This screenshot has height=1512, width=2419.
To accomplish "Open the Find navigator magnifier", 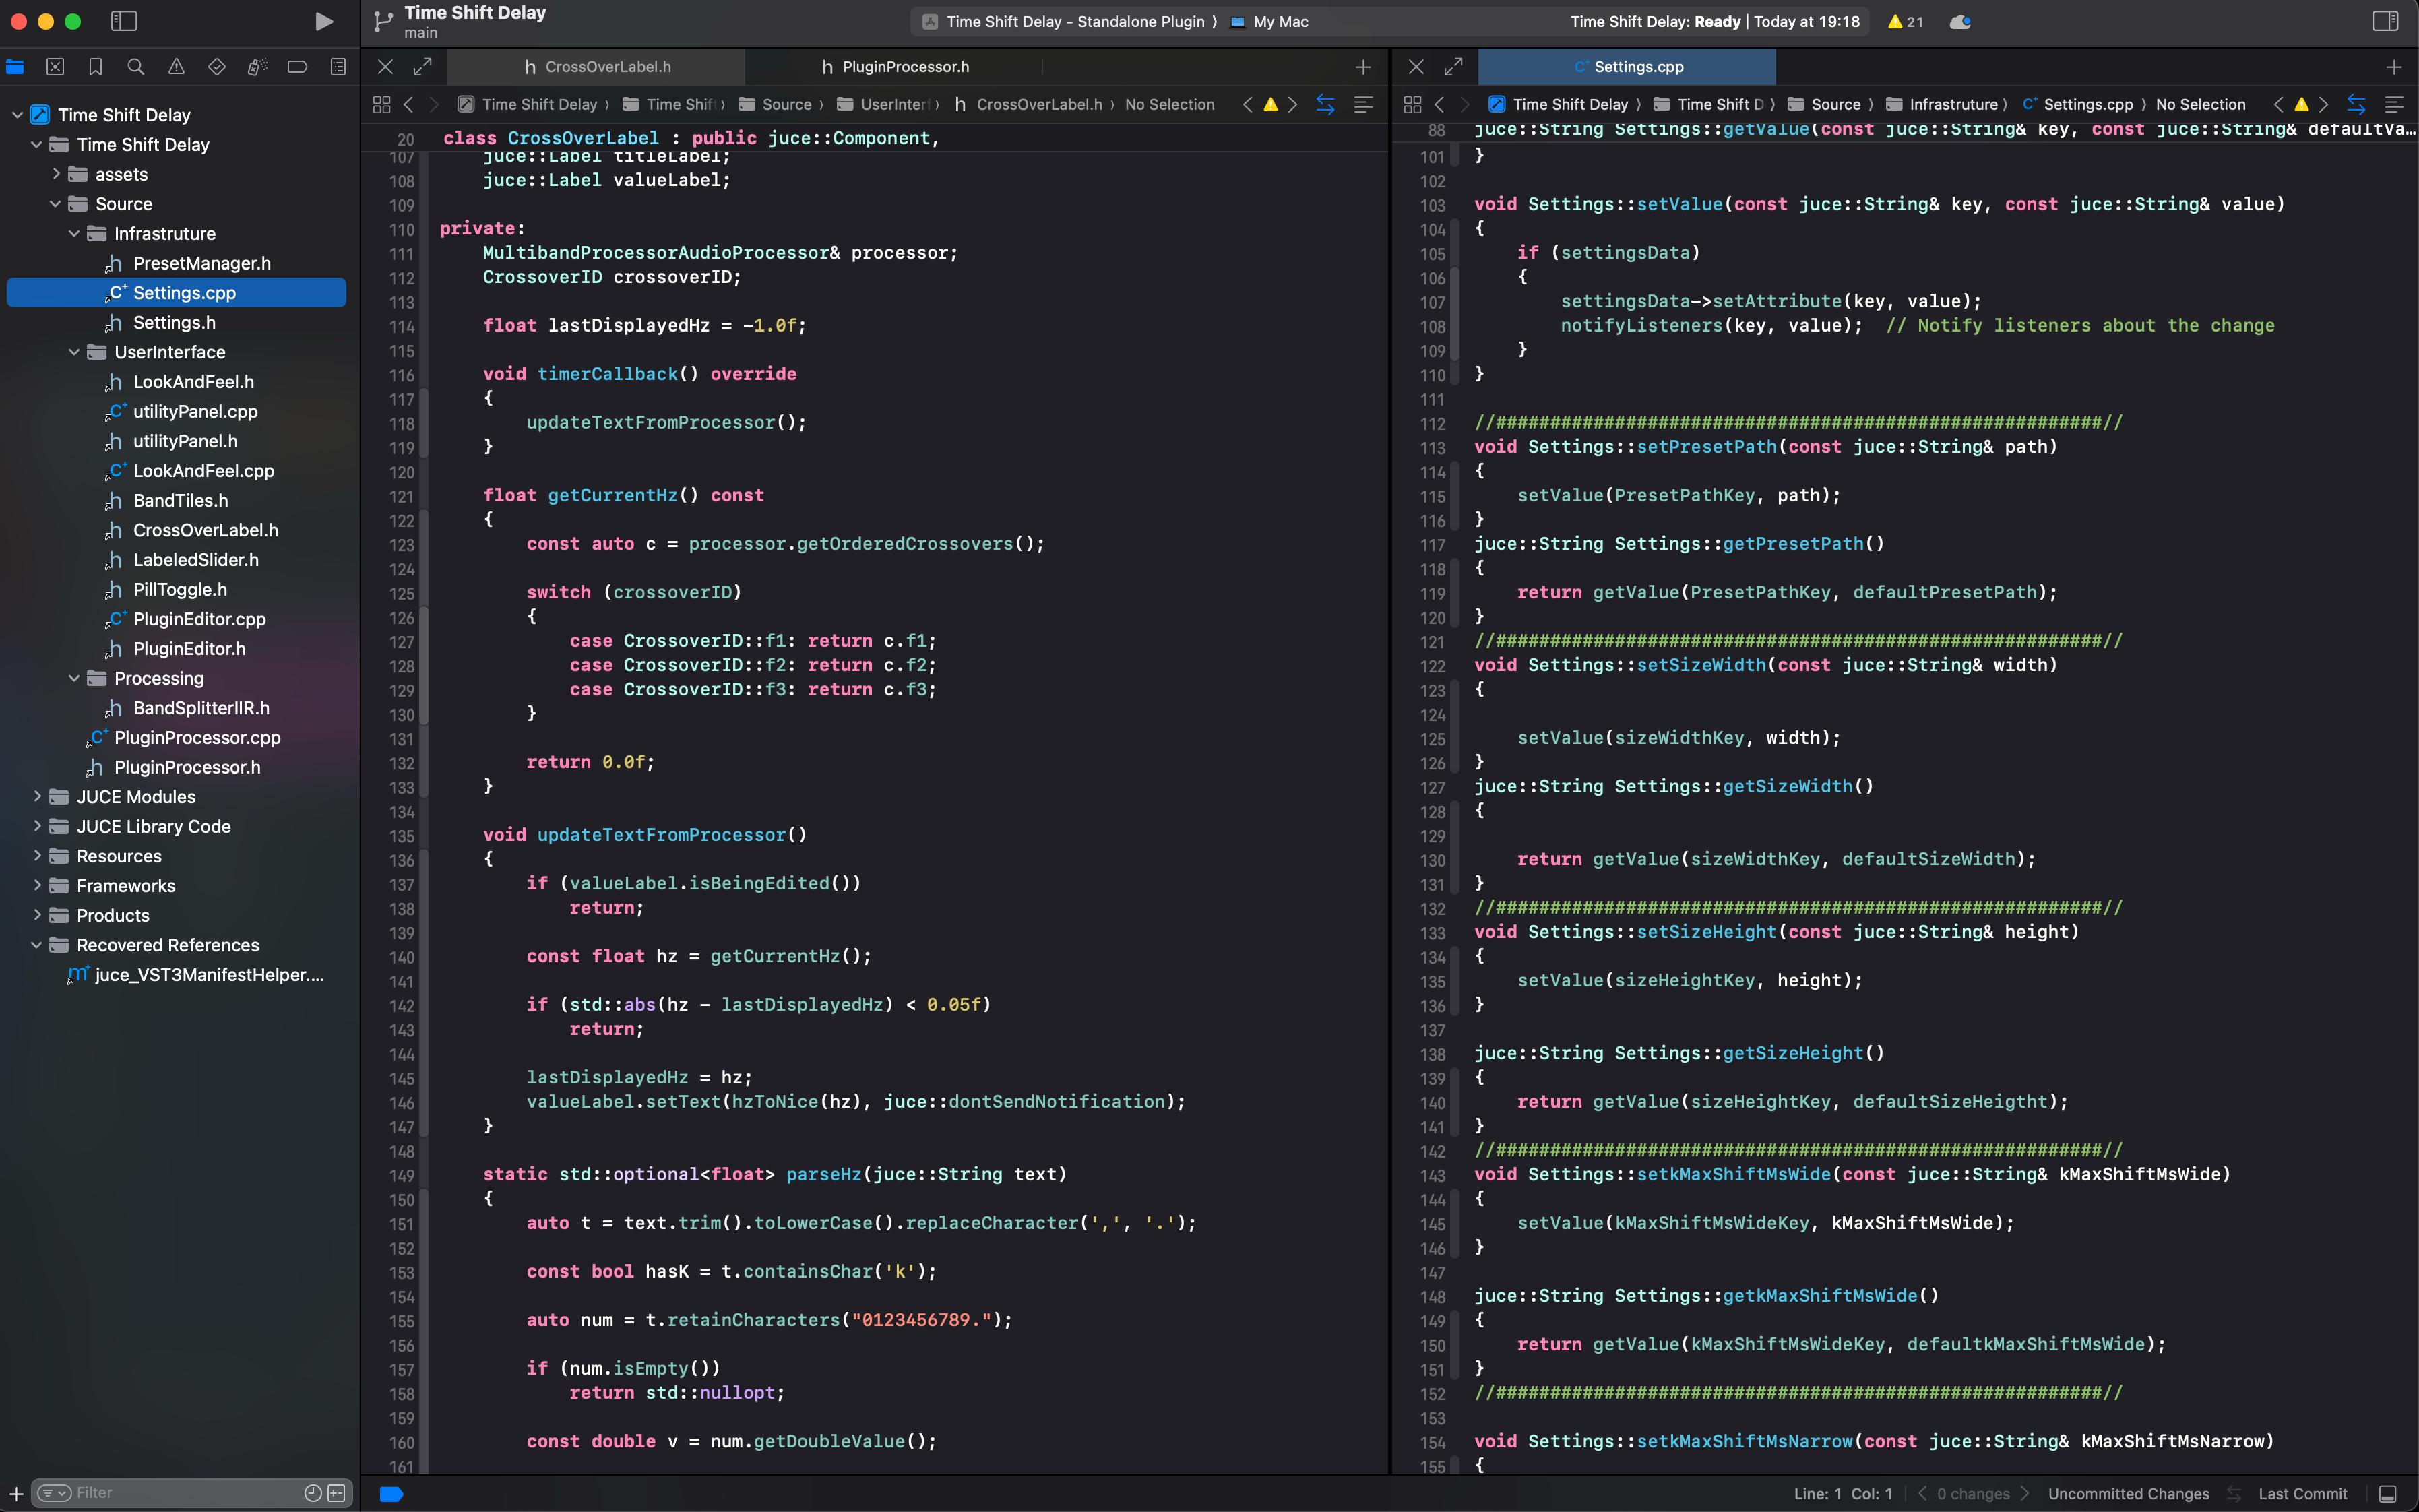I will (x=136, y=67).
